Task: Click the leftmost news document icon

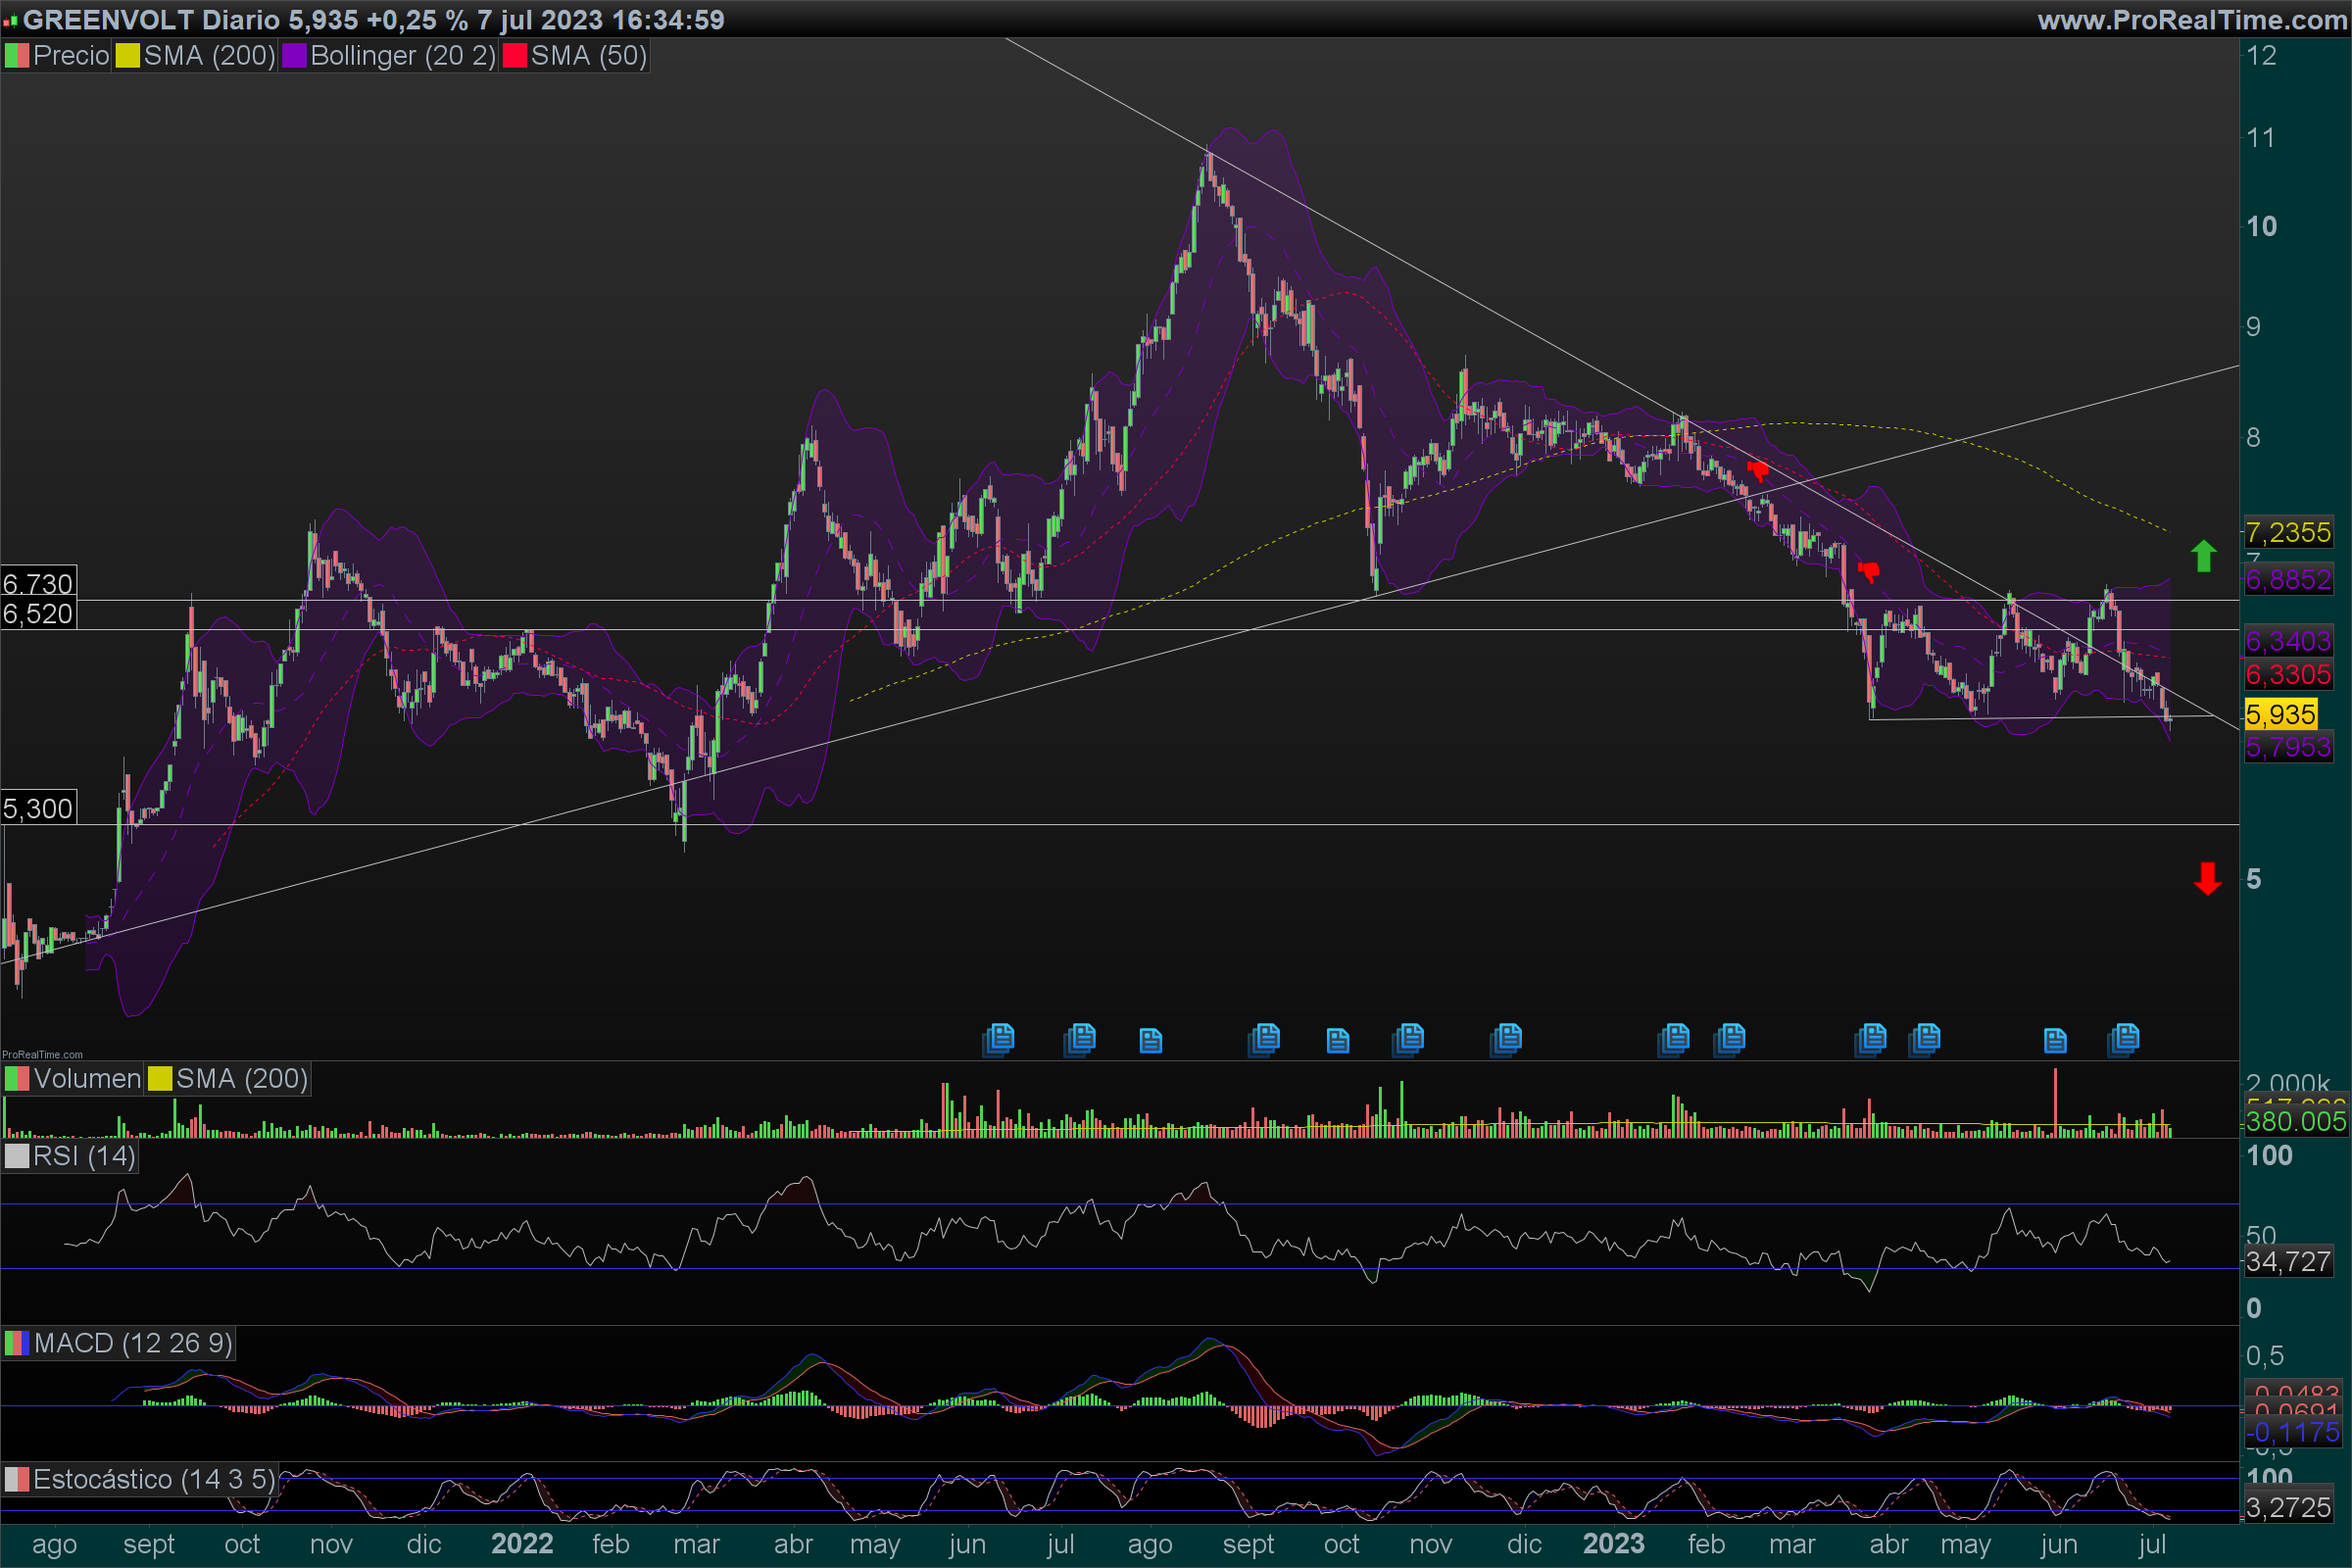Action: pyautogui.click(x=998, y=1039)
